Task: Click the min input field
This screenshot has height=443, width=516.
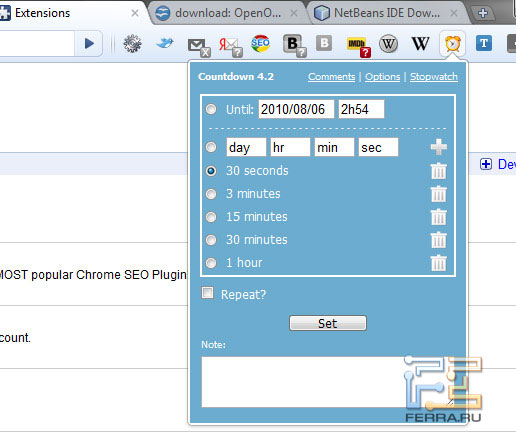Action: coord(334,147)
